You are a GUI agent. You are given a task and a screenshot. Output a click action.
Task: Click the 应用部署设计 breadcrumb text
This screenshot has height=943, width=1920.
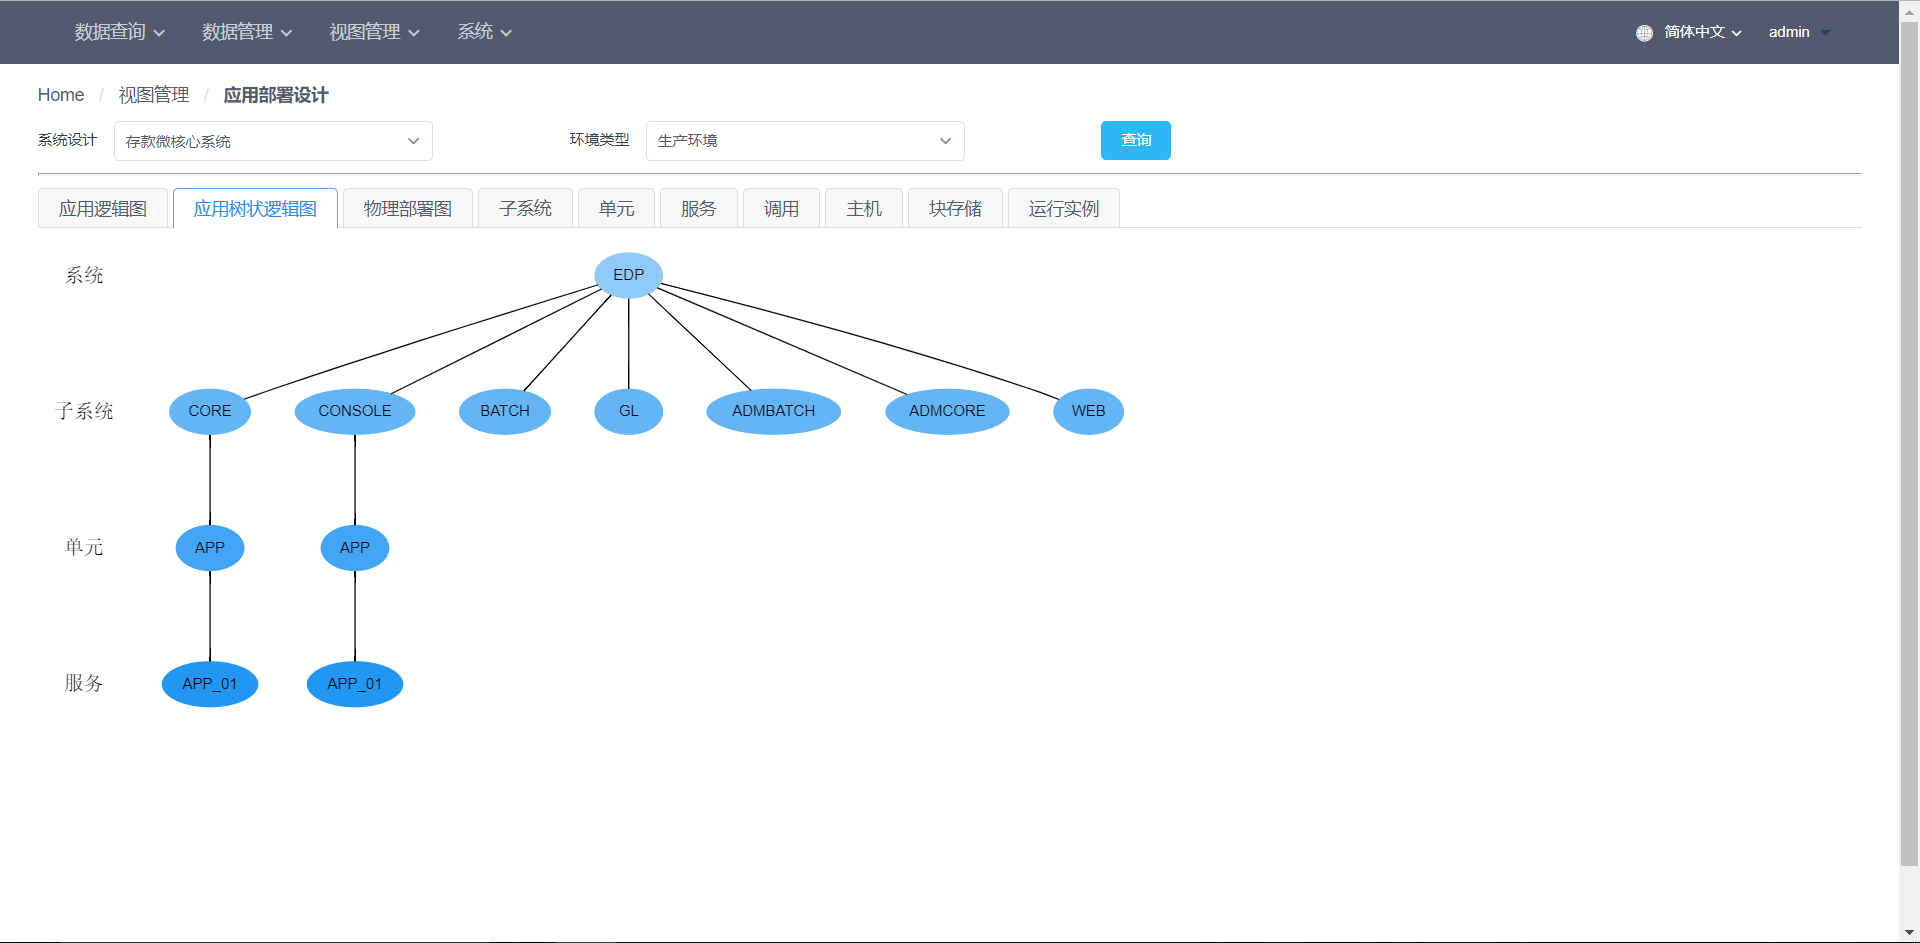(x=276, y=95)
